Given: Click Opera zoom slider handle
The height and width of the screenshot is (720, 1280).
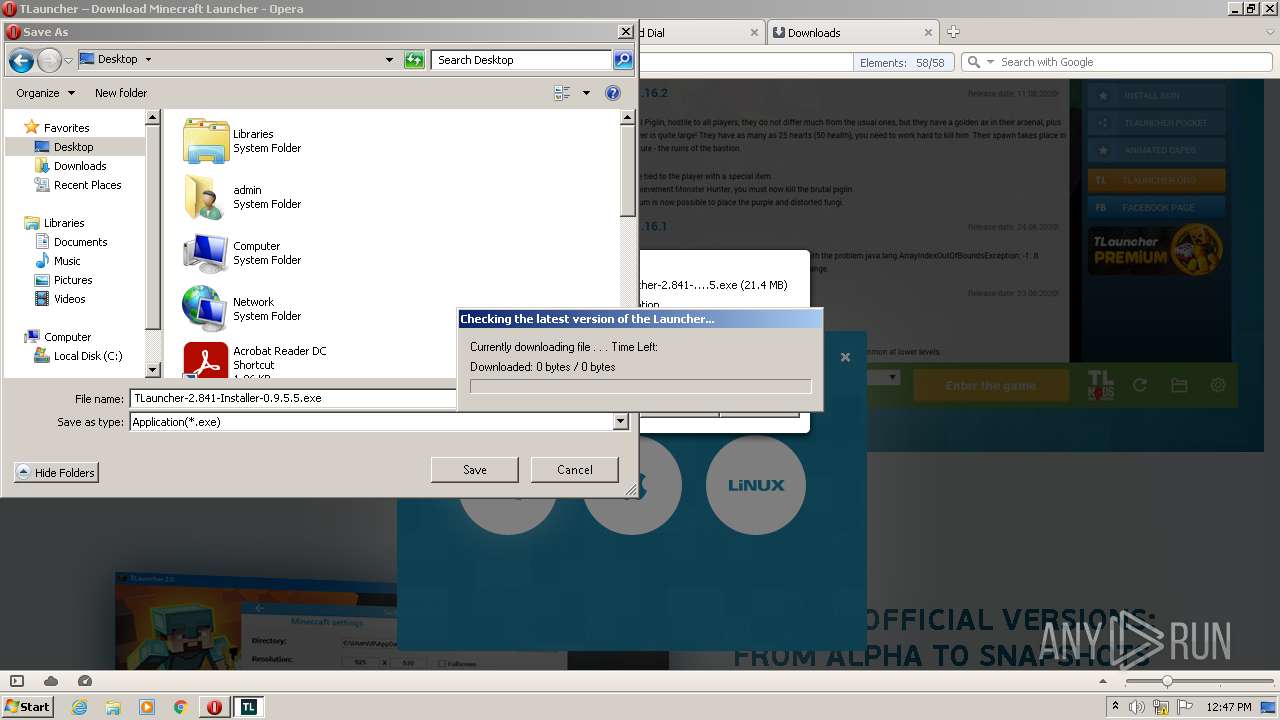Looking at the screenshot, I should pyautogui.click(x=1166, y=681).
